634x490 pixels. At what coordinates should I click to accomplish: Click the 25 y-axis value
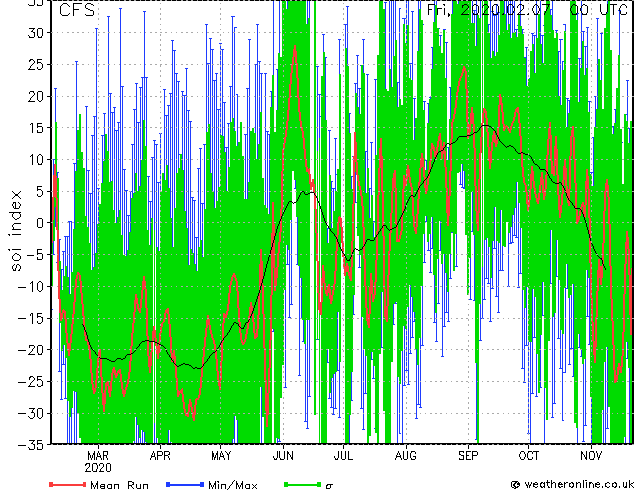(x=37, y=64)
